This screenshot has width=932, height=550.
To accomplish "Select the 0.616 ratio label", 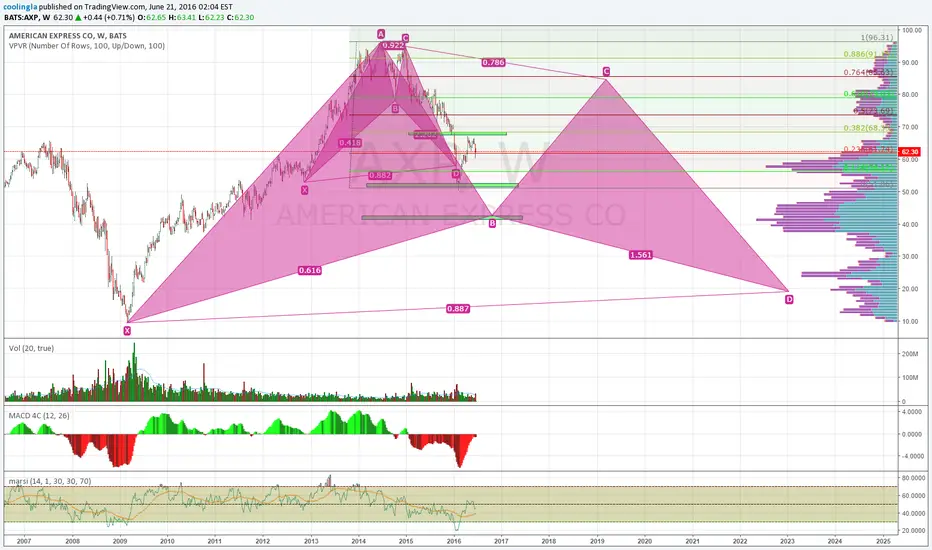I will click(310, 270).
